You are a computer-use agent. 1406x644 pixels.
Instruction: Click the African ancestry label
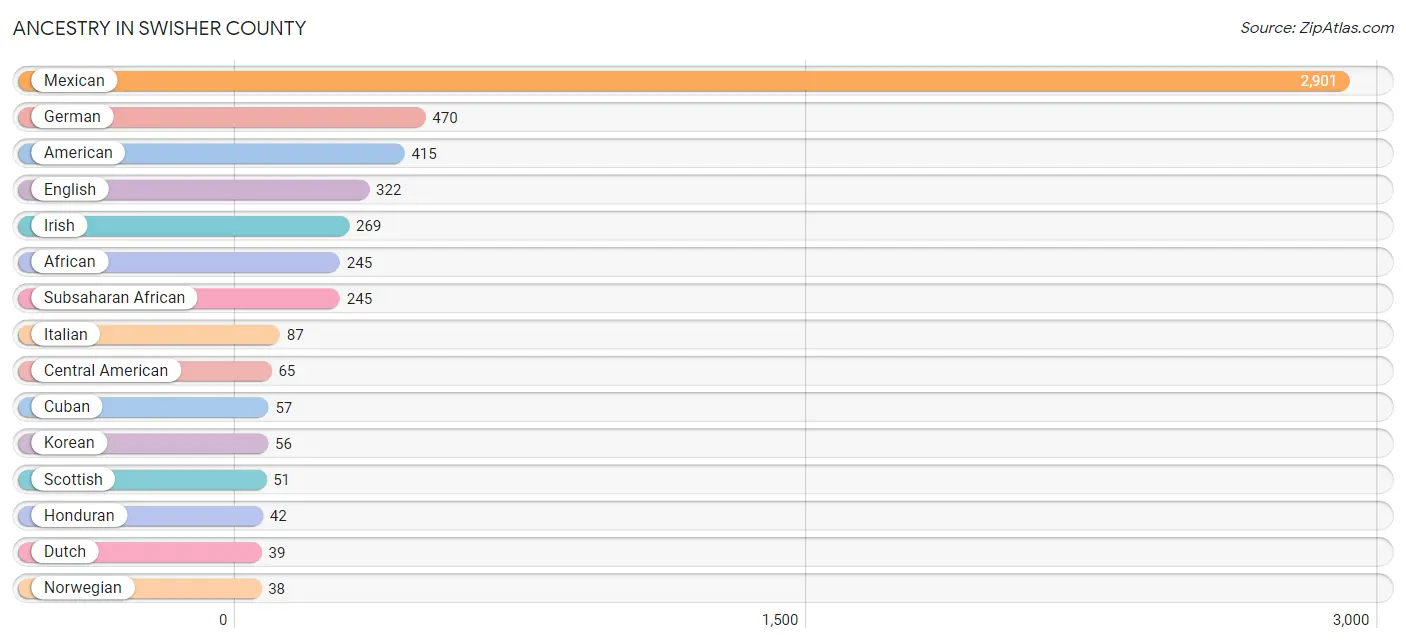pyautogui.click(x=70, y=262)
